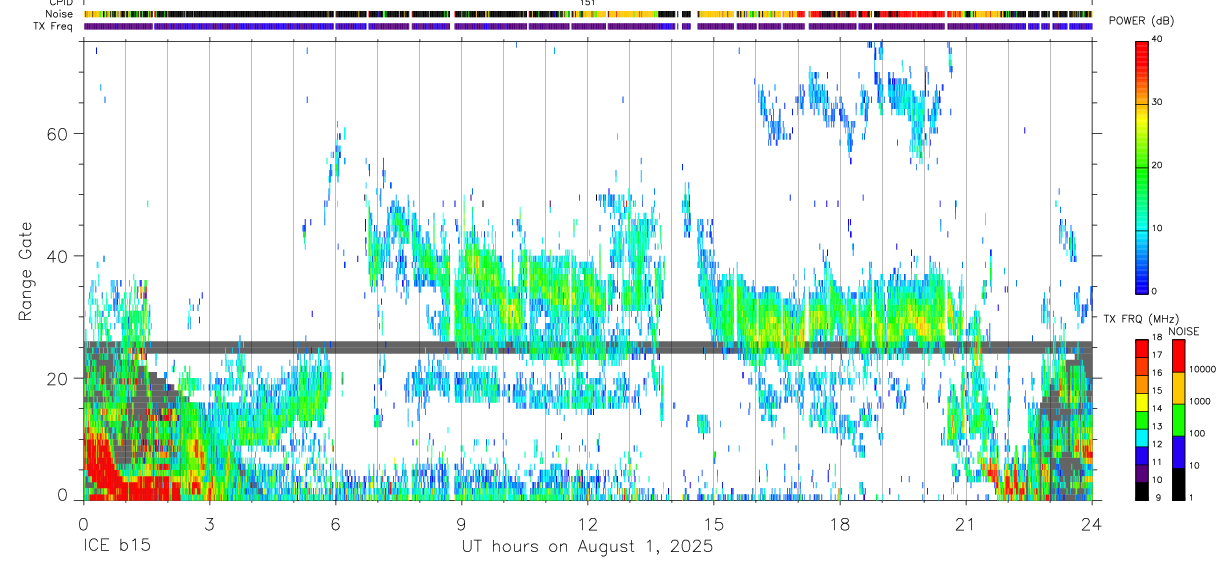Viewport: 1228px width, 567px height.
Task: Select the rainbow POWER color scale bar
Action: (x=1142, y=166)
